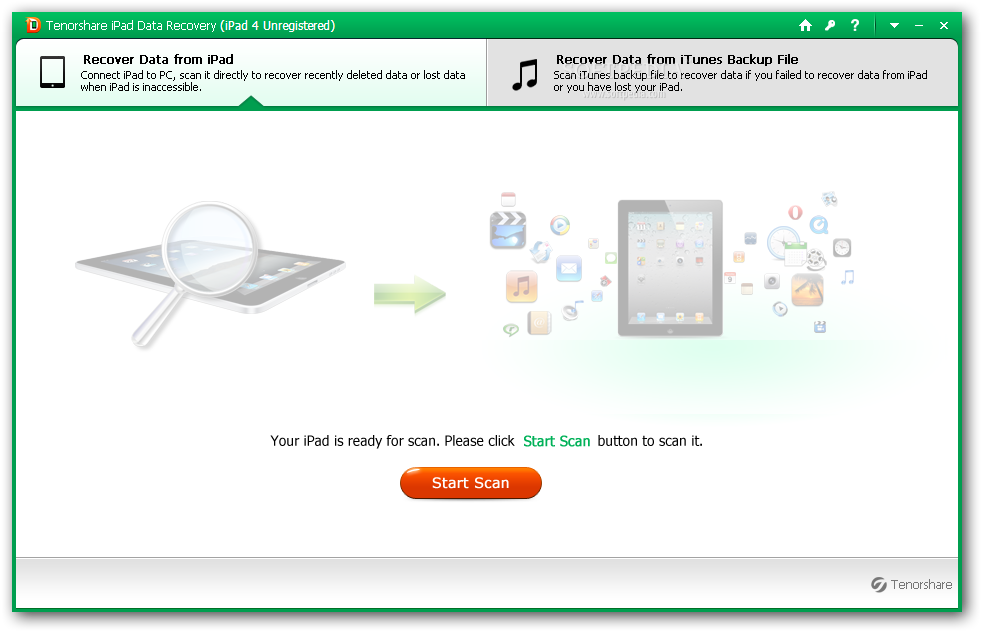982x632 pixels.
Task: Click the iPad device icon in first tab
Action: [x=53, y=72]
